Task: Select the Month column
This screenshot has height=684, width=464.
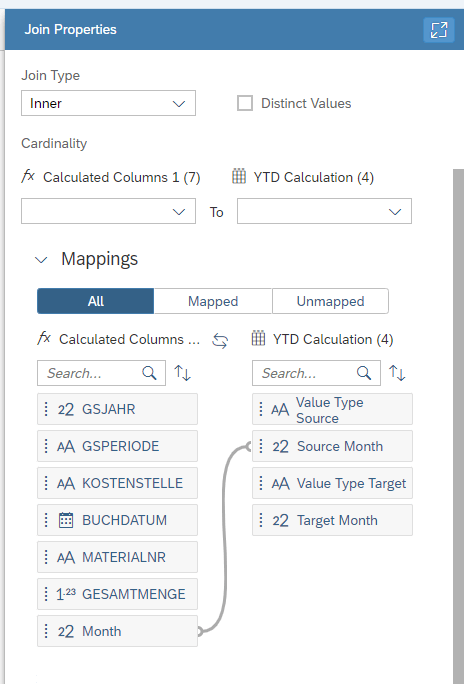Action: 117,631
